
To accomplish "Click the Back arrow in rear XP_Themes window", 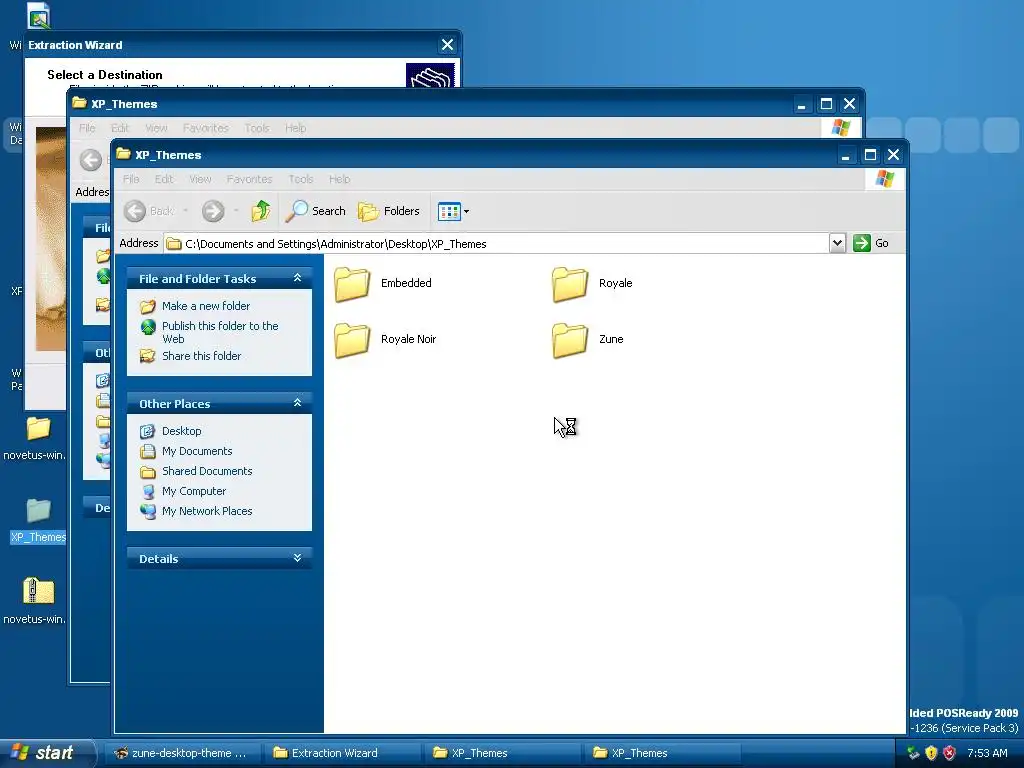I will (91, 160).
